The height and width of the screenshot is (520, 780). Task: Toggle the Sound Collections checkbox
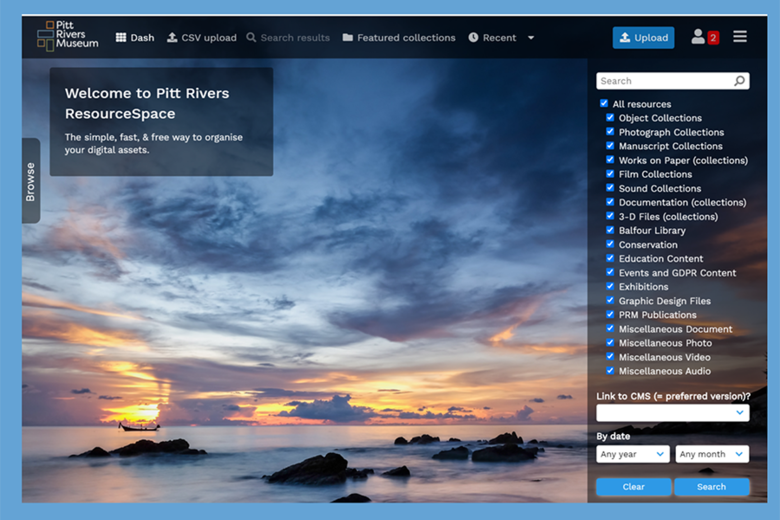pos(610,188)
